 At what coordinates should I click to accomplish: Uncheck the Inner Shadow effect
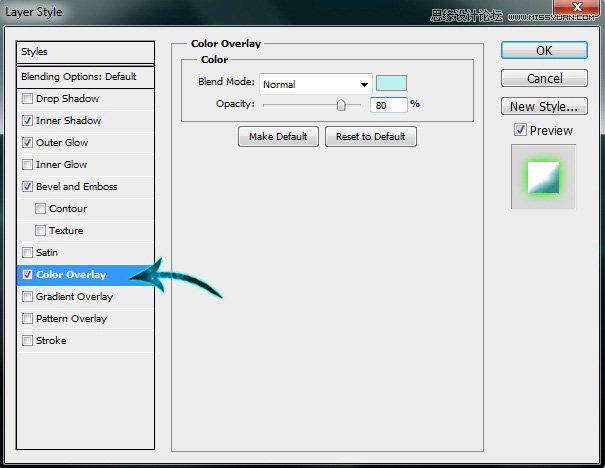[27, 121]
